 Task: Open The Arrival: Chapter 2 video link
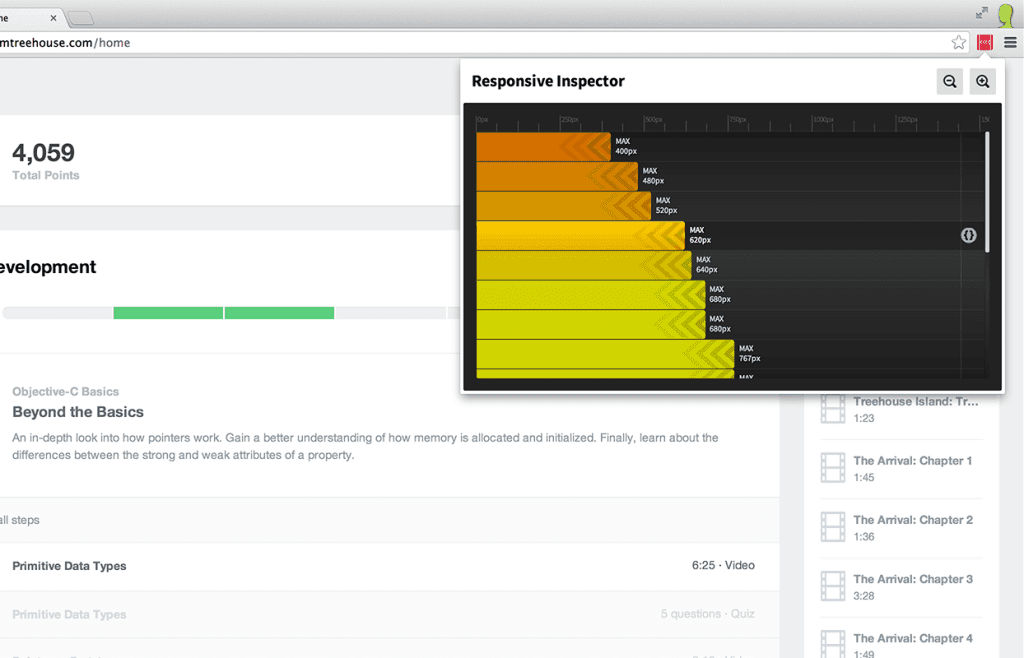(x=912, y=519)
